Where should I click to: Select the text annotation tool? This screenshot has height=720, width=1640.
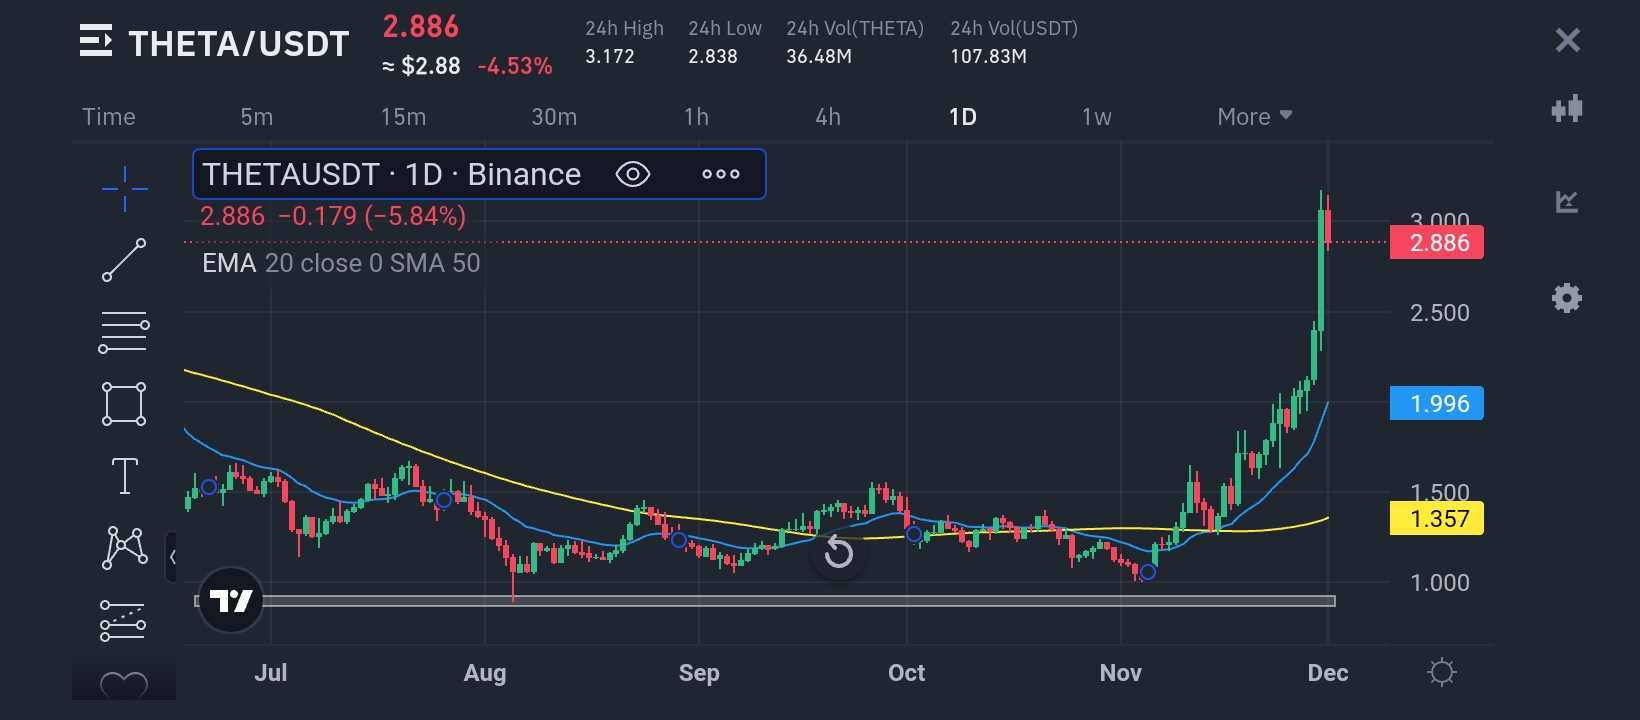click(x=125, y=476)
